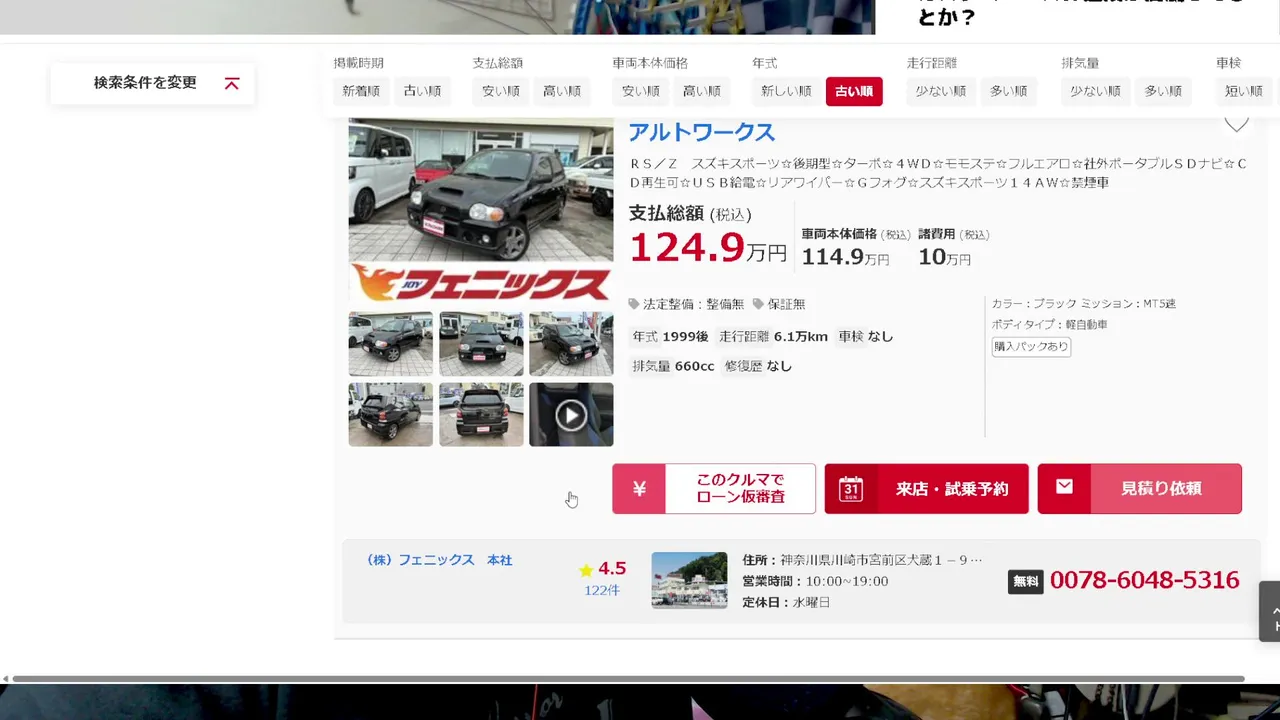The width and height of the screenshot is (1280, 720).
Task: Click the heart favorite icon
Action: (1237, 125)
